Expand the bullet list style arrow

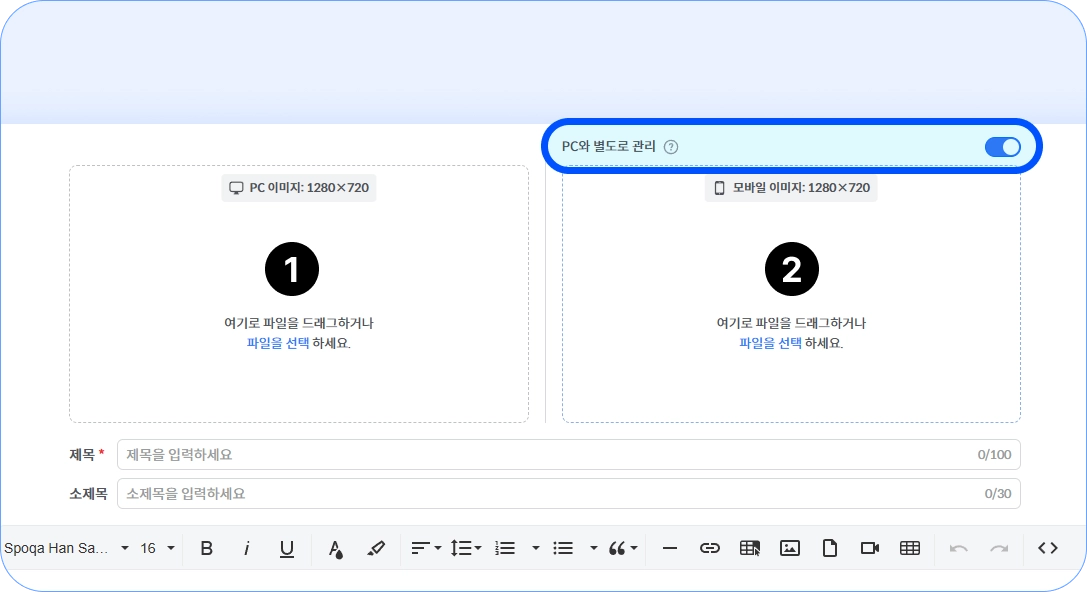[593, 548]
